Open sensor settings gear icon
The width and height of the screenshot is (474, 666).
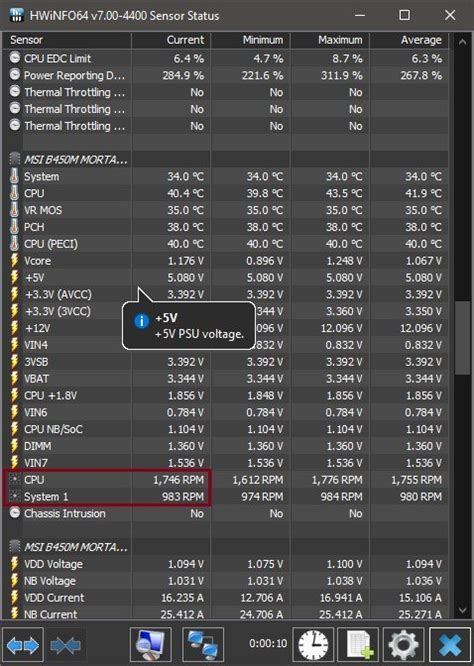[x=403, y=645]
